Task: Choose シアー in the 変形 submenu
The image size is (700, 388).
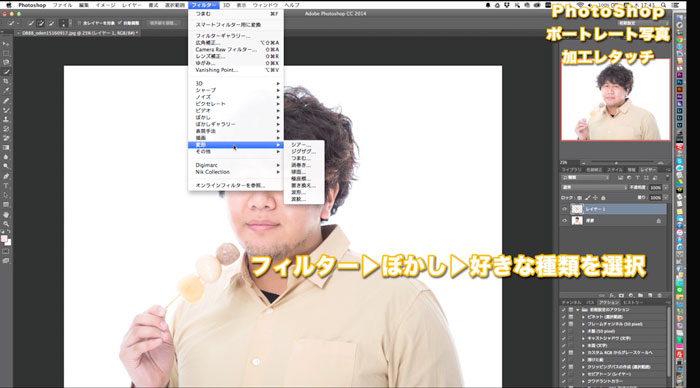Action: [304, 145]
